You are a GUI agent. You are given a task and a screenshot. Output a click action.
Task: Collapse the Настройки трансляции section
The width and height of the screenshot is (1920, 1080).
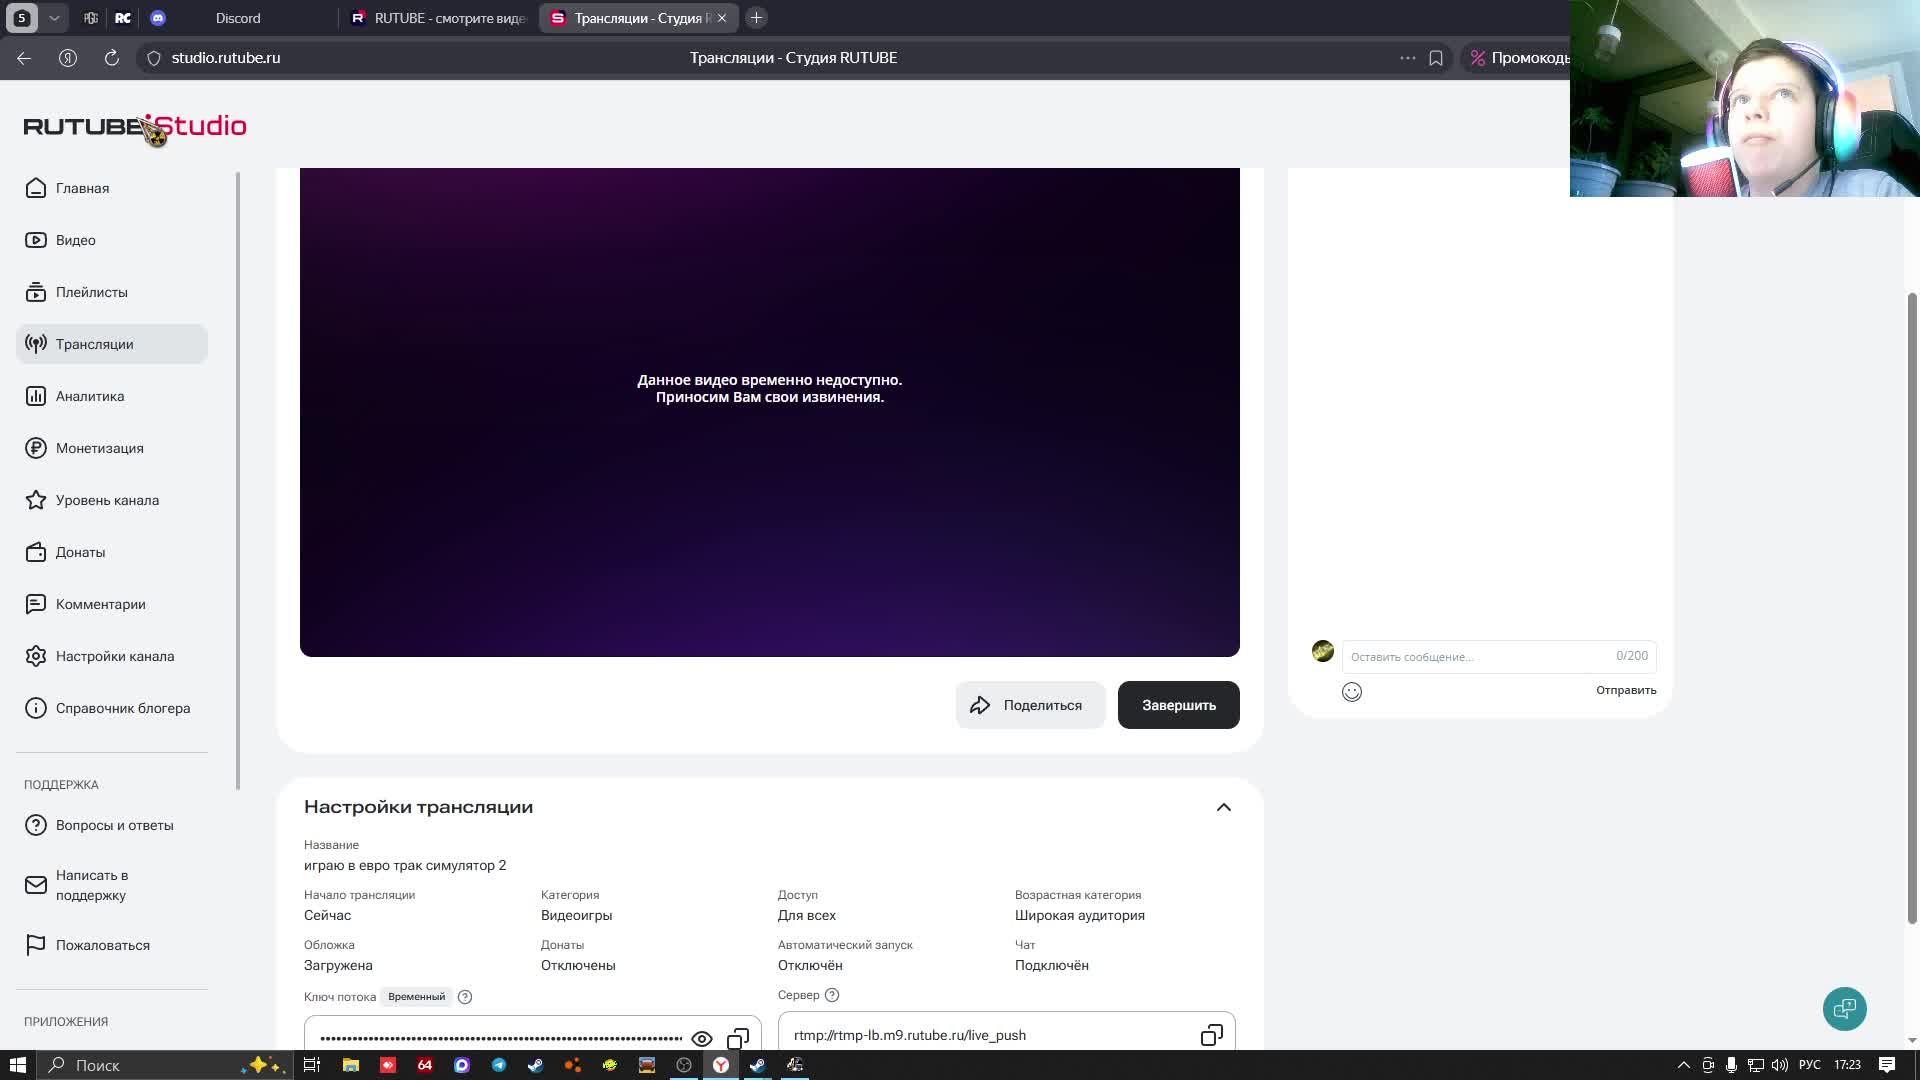point(1224,807)
